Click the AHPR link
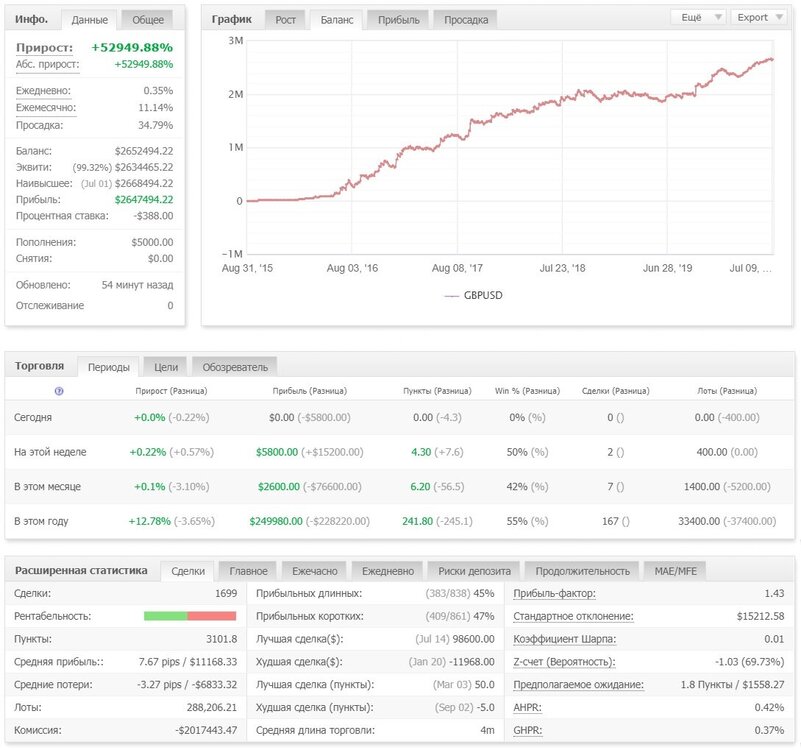 [x=527, y=708]
